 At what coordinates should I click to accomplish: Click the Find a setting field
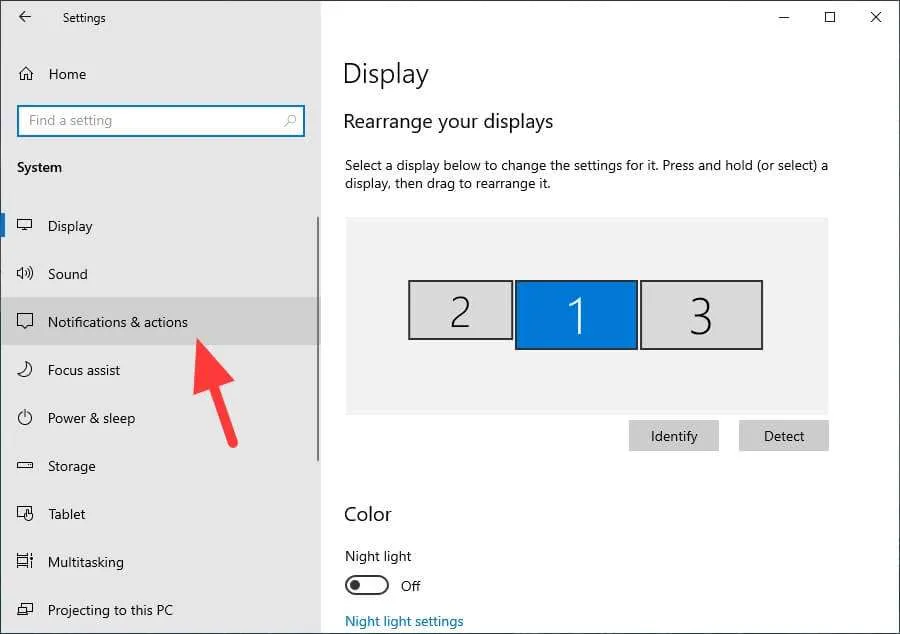(x=161, y=120)
